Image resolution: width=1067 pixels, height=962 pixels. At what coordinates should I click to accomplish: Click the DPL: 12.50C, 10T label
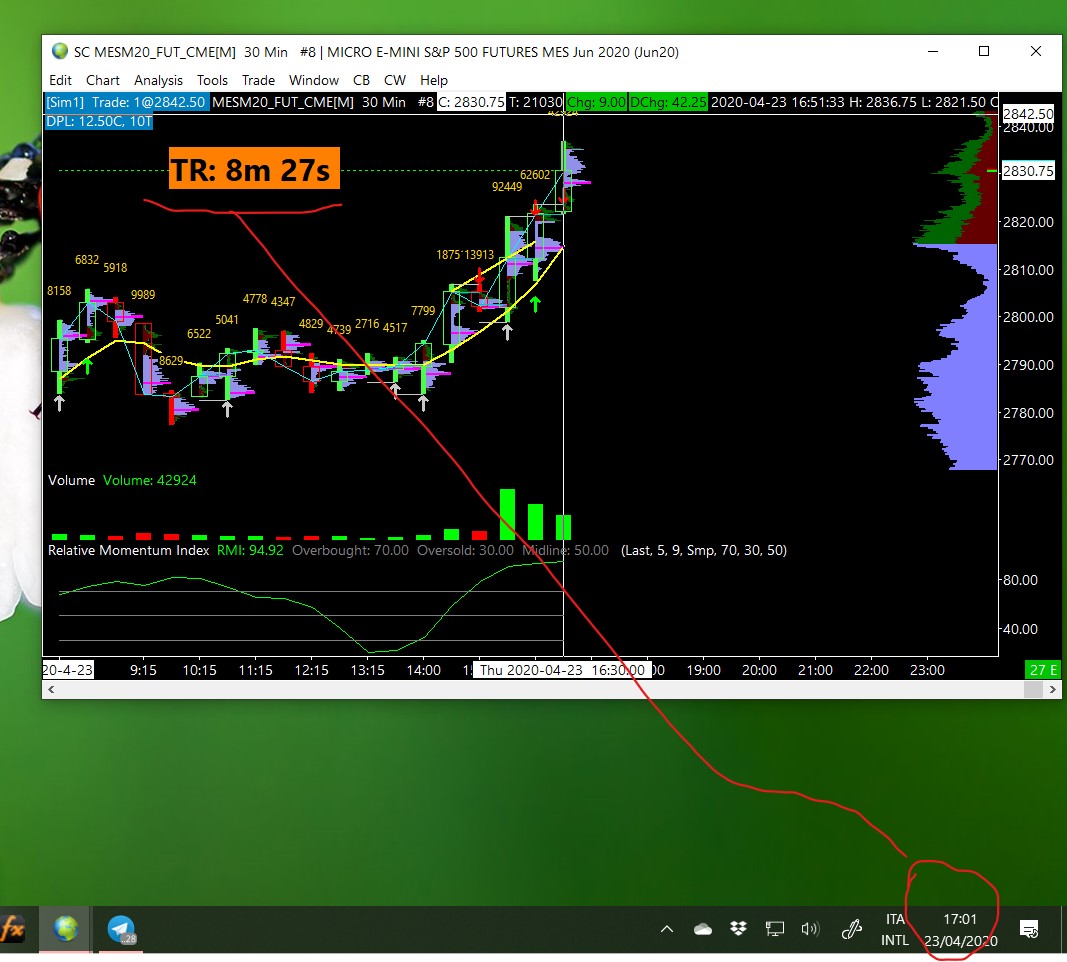(x=99, y=122)
